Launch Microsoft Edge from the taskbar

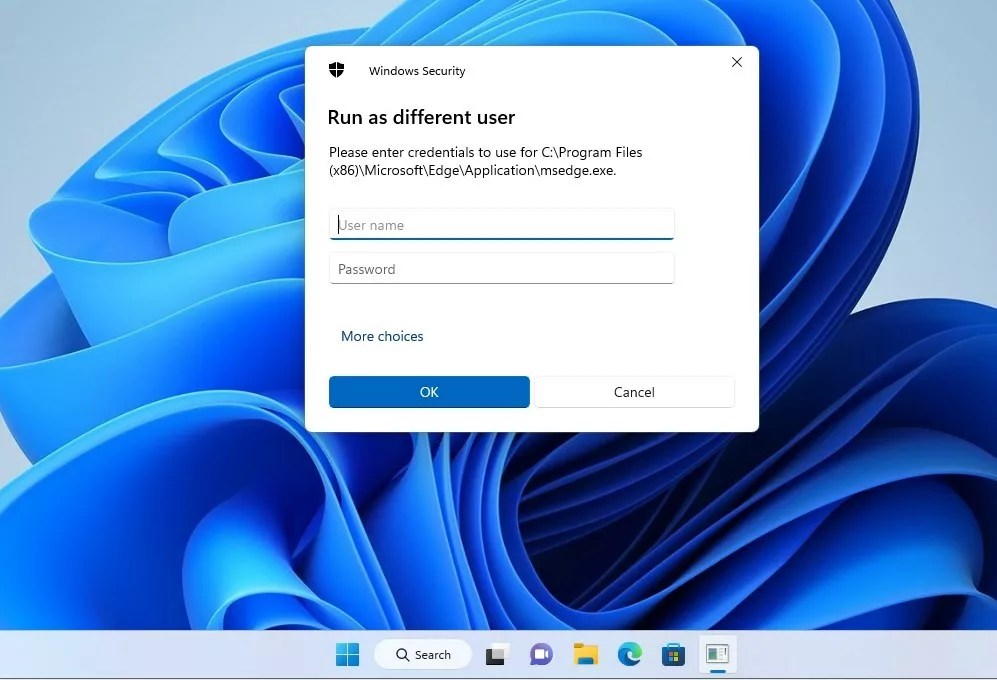tap(629, 654)
